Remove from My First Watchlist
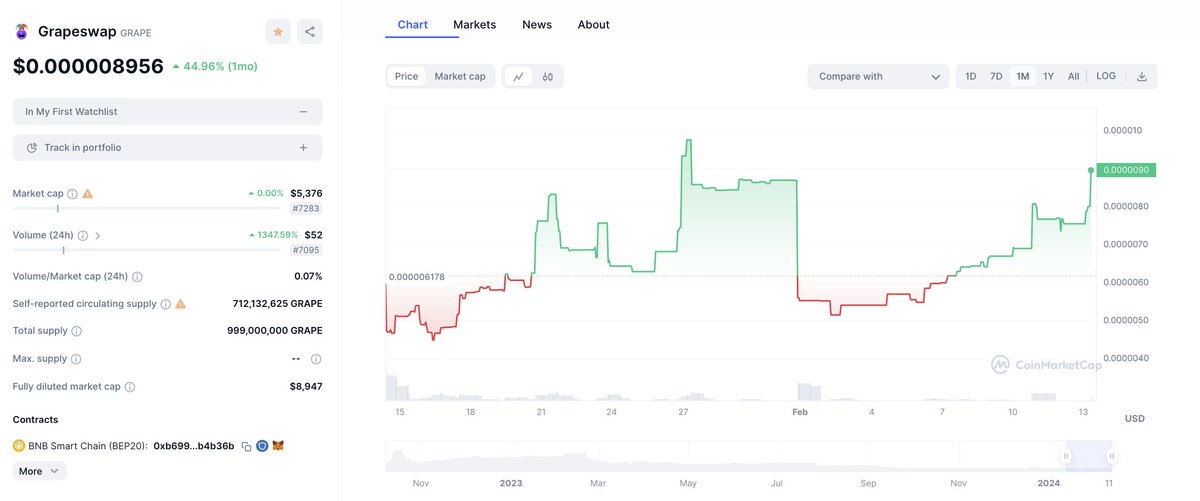The height and width of the screenshot is (501, 1200). click(x=303, y=112)
